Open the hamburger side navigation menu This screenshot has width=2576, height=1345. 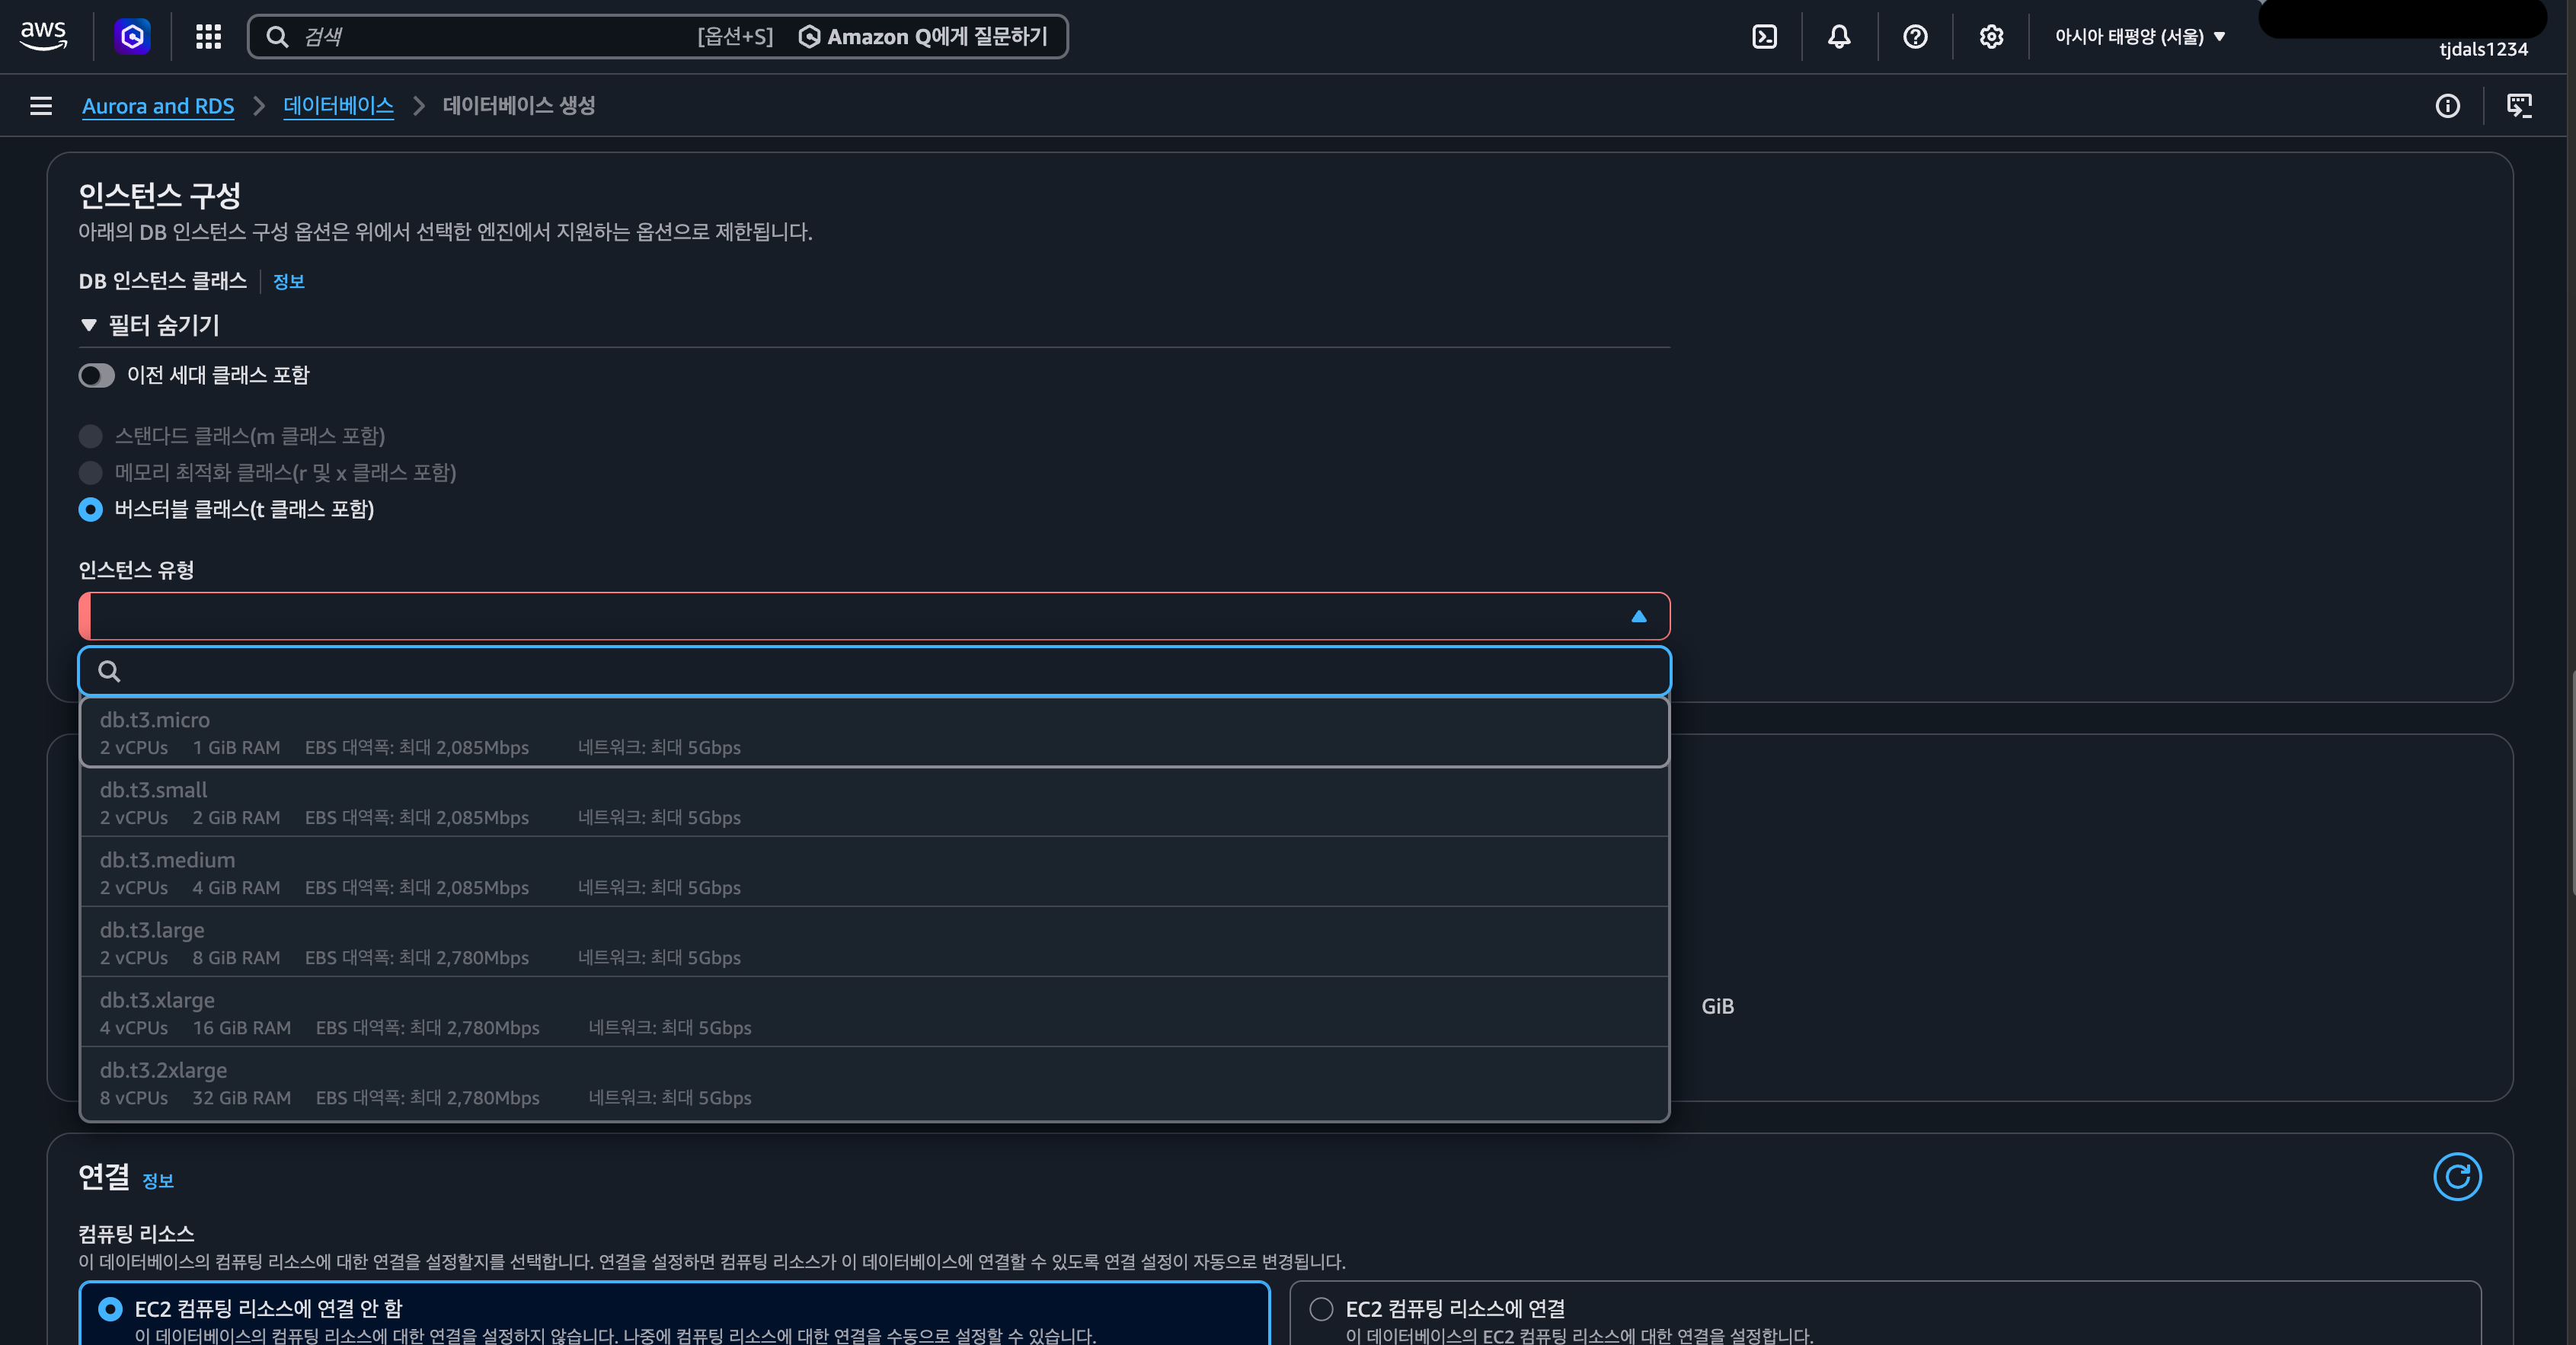click(41, 105)
